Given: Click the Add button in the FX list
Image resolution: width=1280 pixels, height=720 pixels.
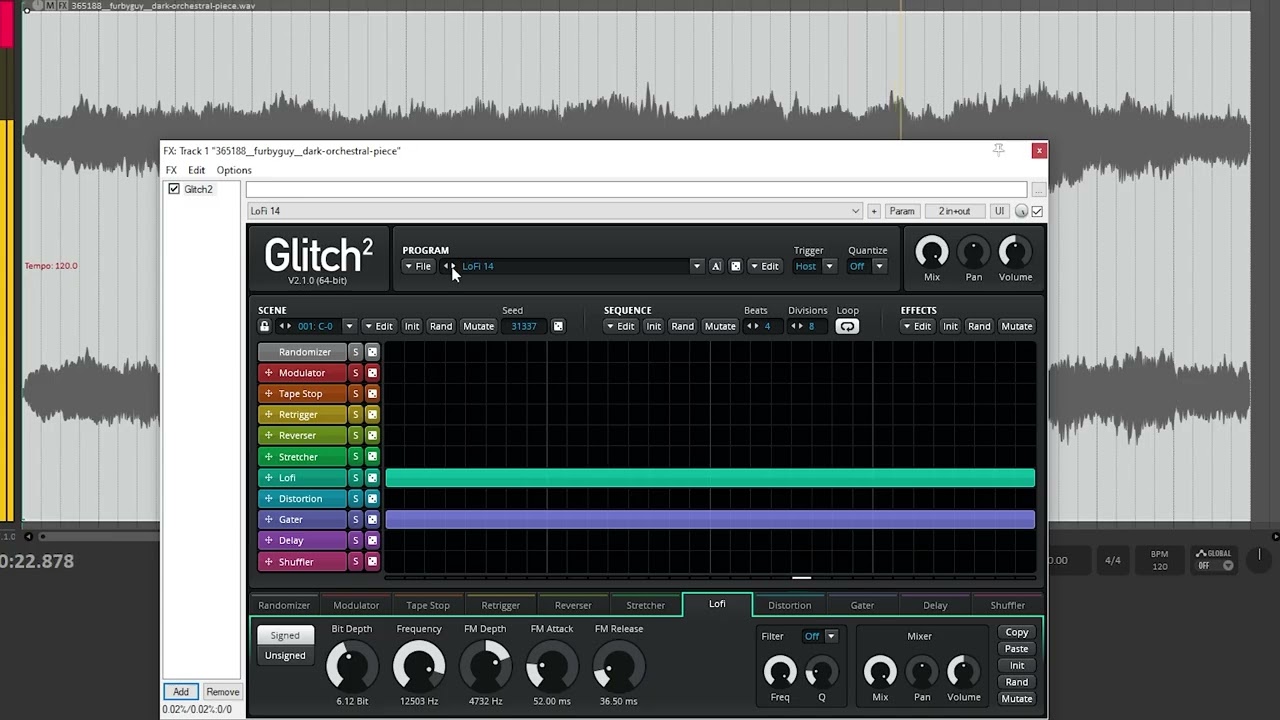Looking at the screenshot, I should (181, 692).
